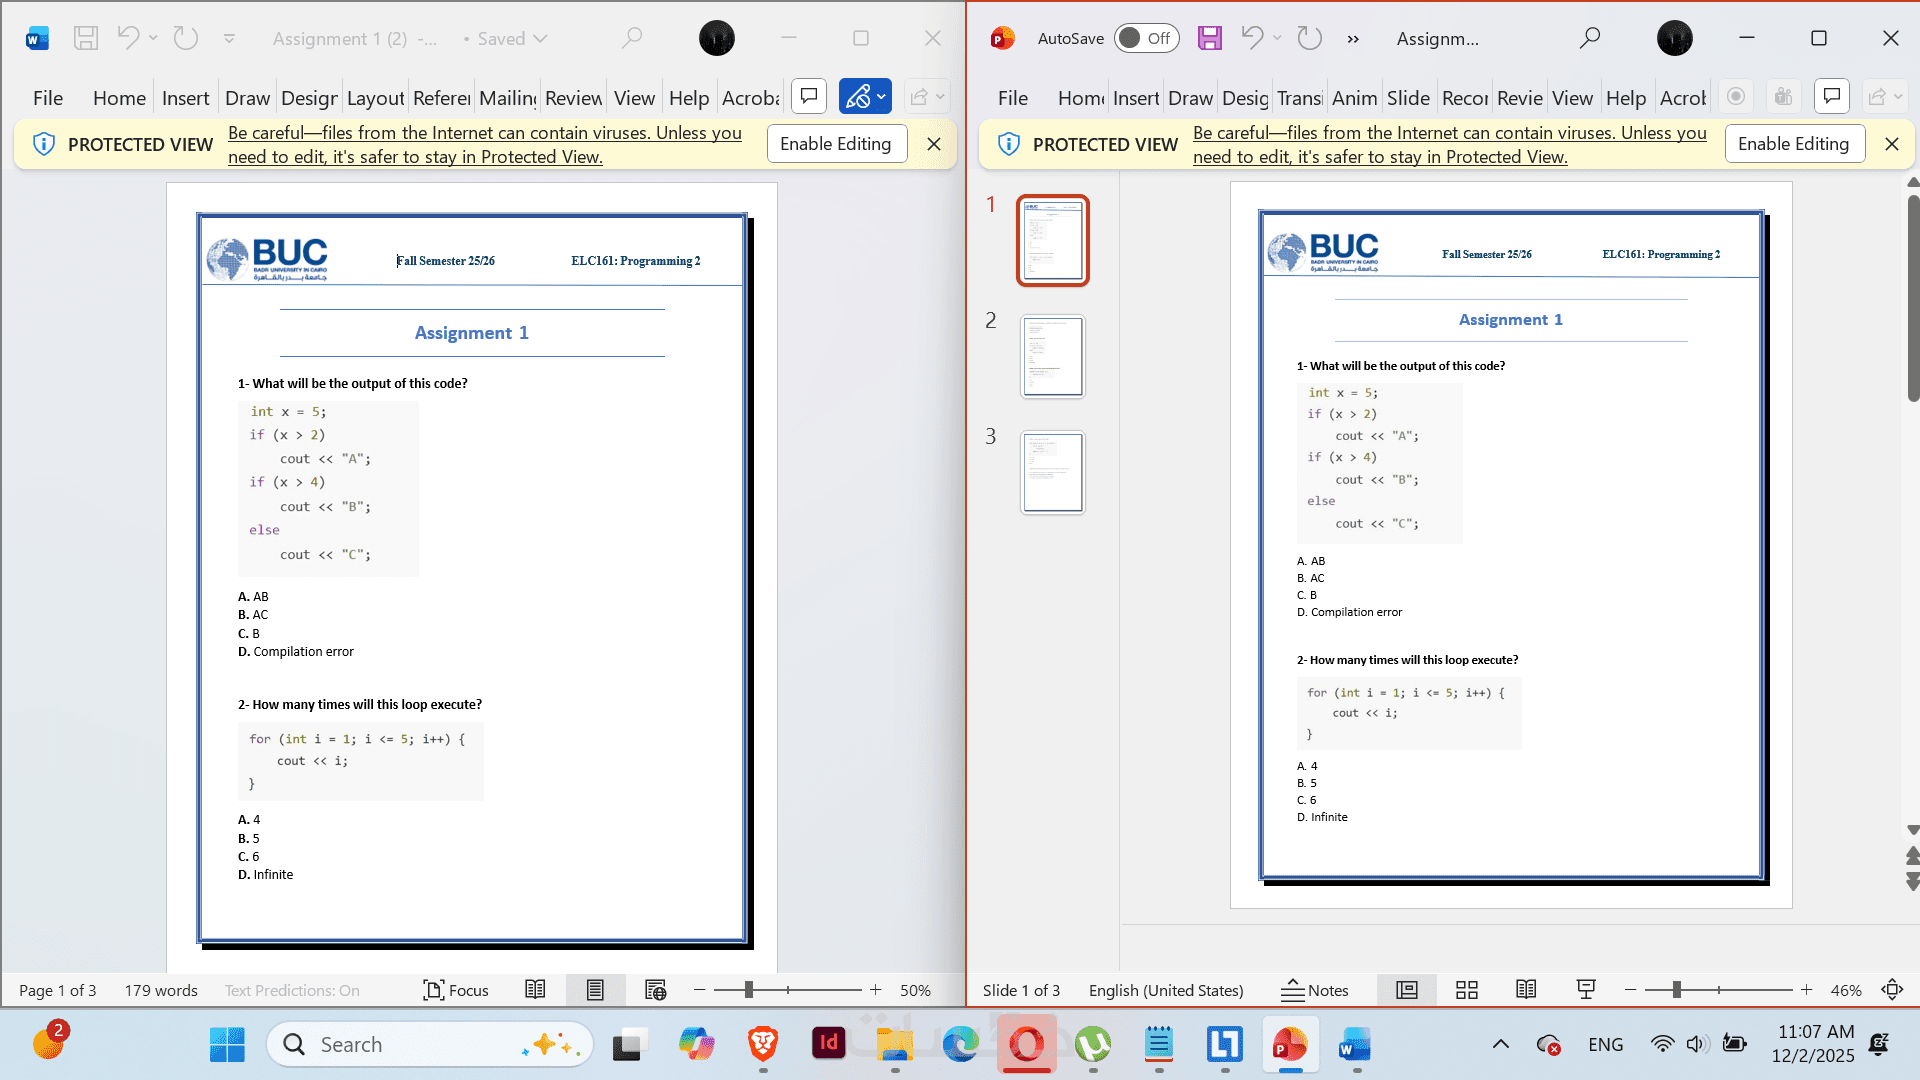
Task: Open the Layout tab in Word
Action: pyautogui.click(x=375, y=98)
